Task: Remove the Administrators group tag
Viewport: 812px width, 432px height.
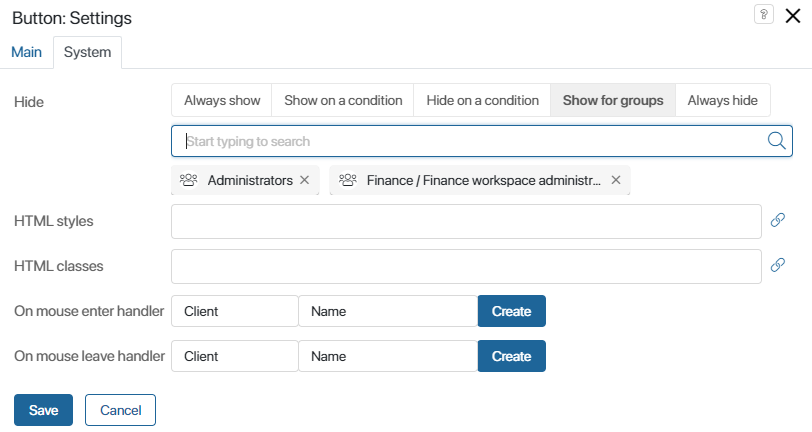Action: (304, 181)
